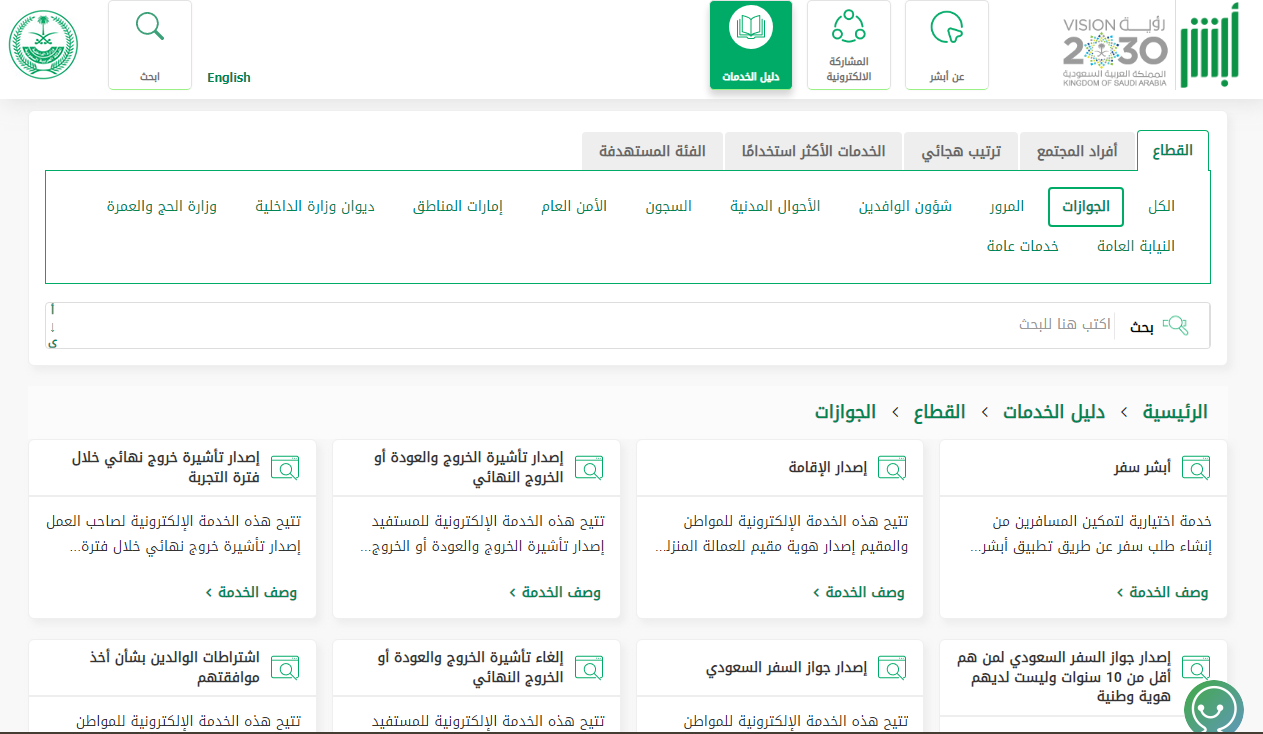The height and width of the screenshot is (734, 1263).
Task: Click the Ministry of Interior emblem
Action: pos(43,45)
